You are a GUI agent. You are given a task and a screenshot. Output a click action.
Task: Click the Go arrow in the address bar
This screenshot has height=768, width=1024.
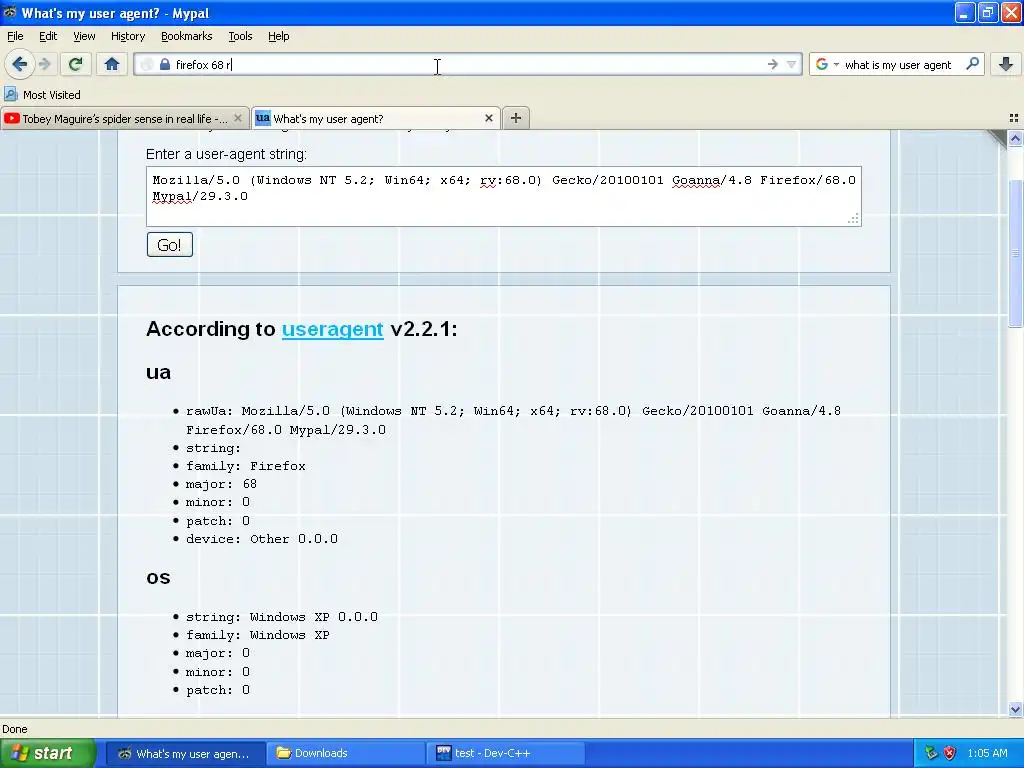coord(773,64)
